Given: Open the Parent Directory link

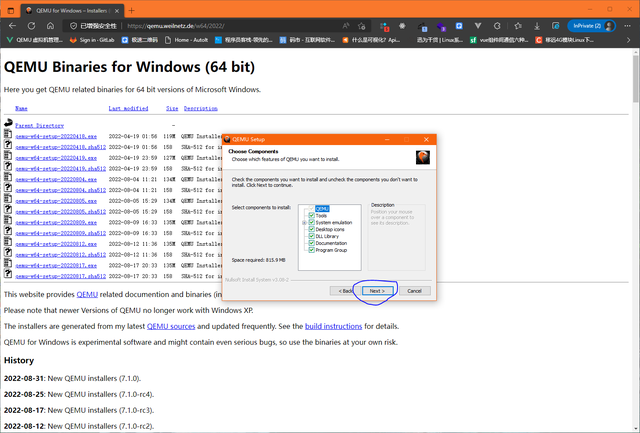Looking at the screenshot, I should (x=40, y=125).
